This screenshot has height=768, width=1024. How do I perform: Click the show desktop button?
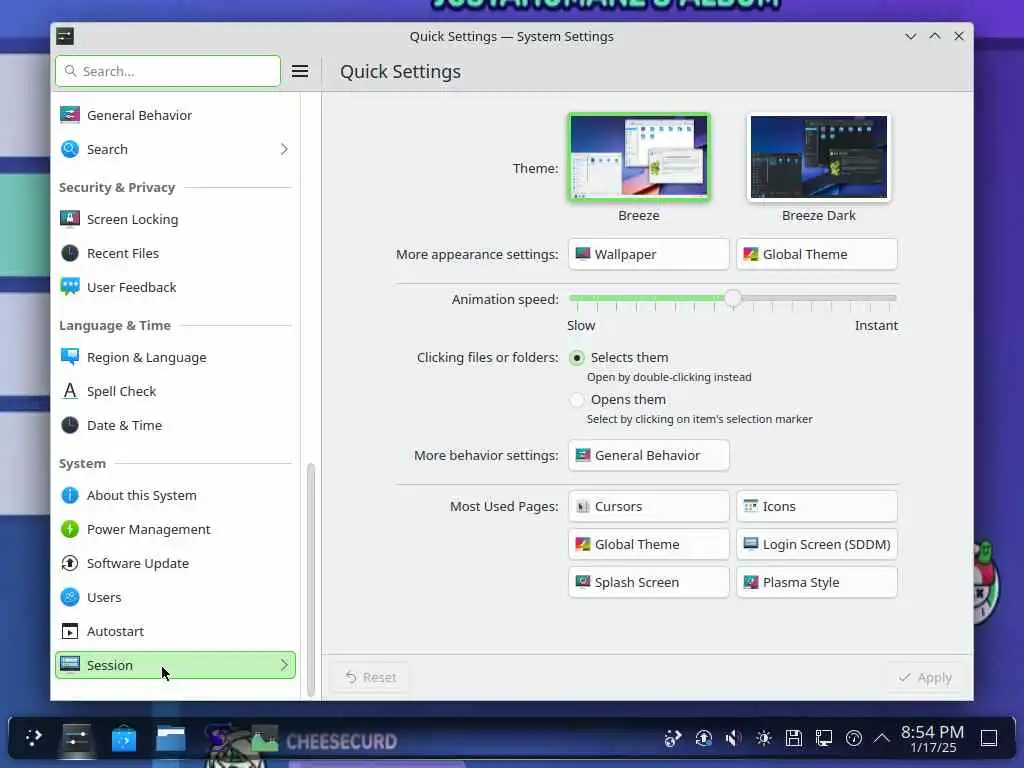[989, 738]
